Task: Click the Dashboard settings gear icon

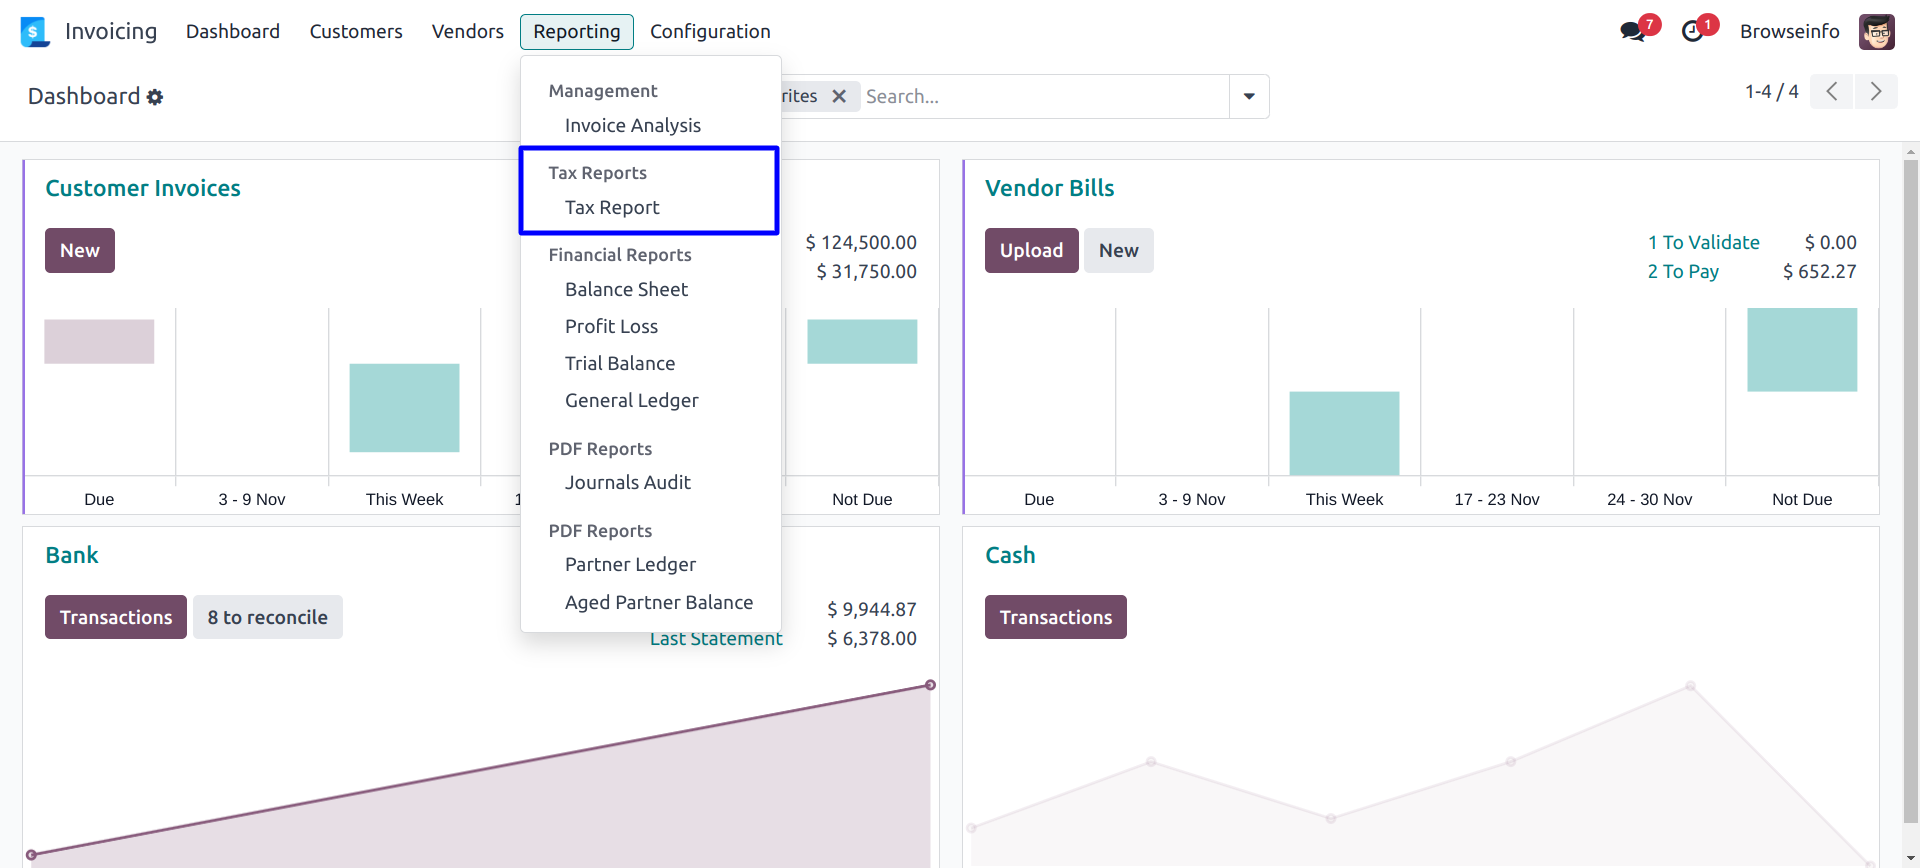Action: tap(155, 97)
